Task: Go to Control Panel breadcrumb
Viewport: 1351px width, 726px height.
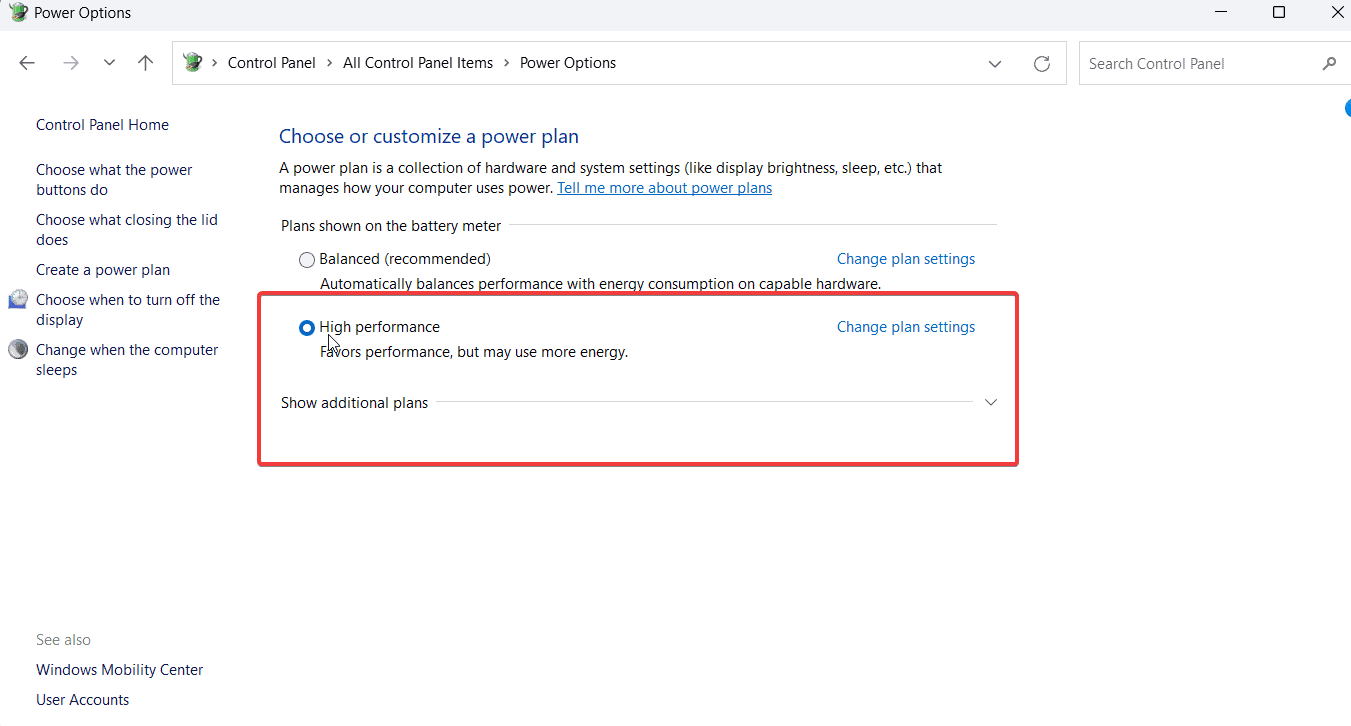Action: click(271, 63)
